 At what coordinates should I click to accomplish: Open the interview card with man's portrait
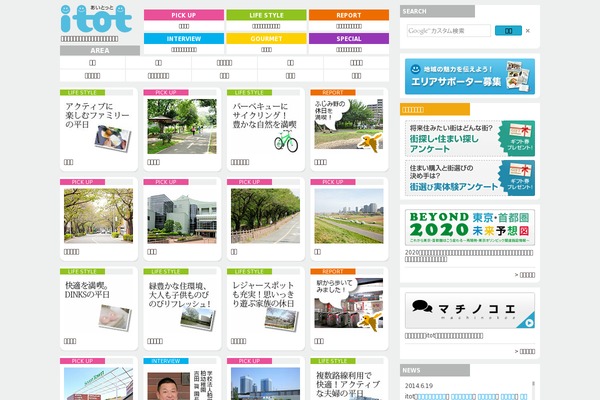pyautogui.click(x=182, y=379)
